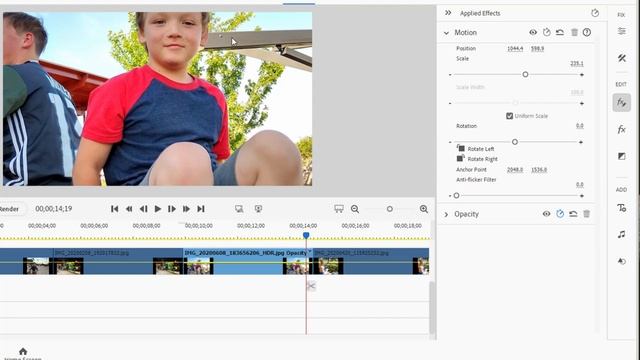Go to next edit point

click(201, 209)
